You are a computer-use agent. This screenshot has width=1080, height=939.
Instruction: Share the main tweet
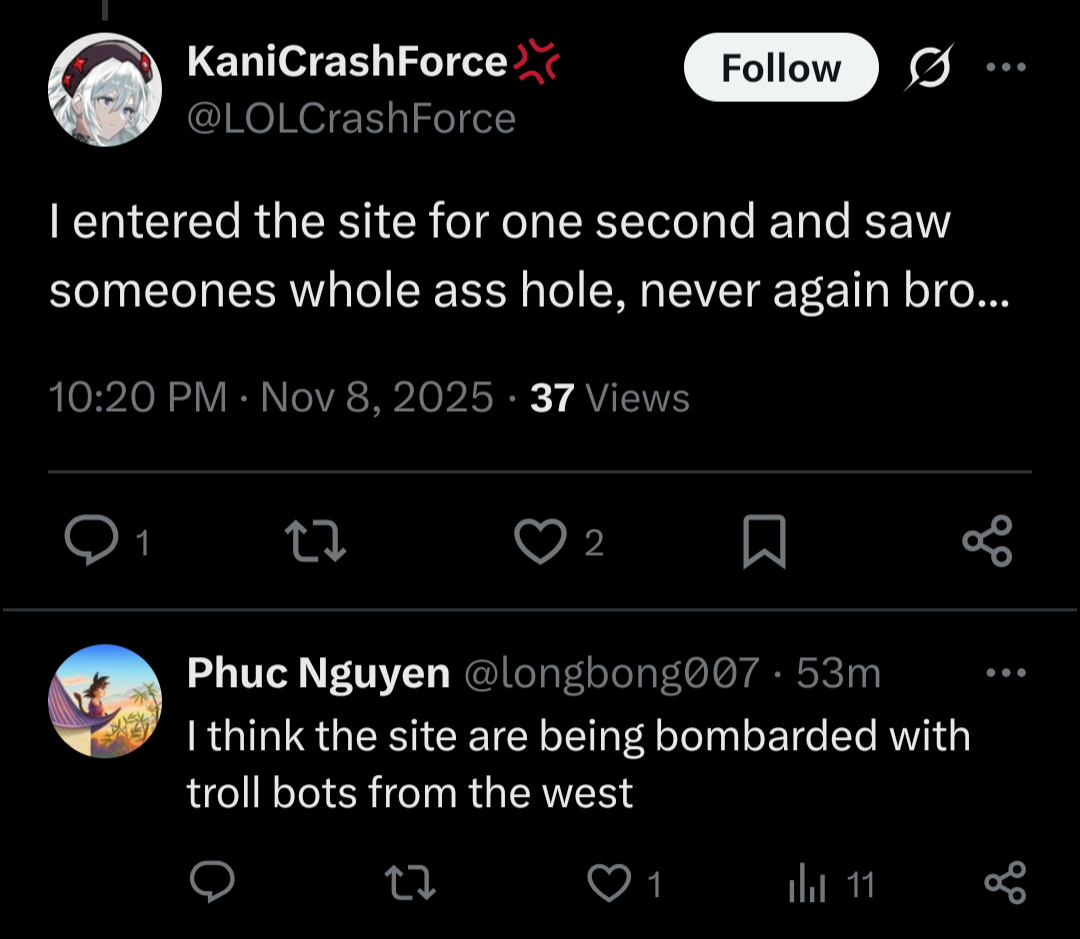[x=987, y=542]
